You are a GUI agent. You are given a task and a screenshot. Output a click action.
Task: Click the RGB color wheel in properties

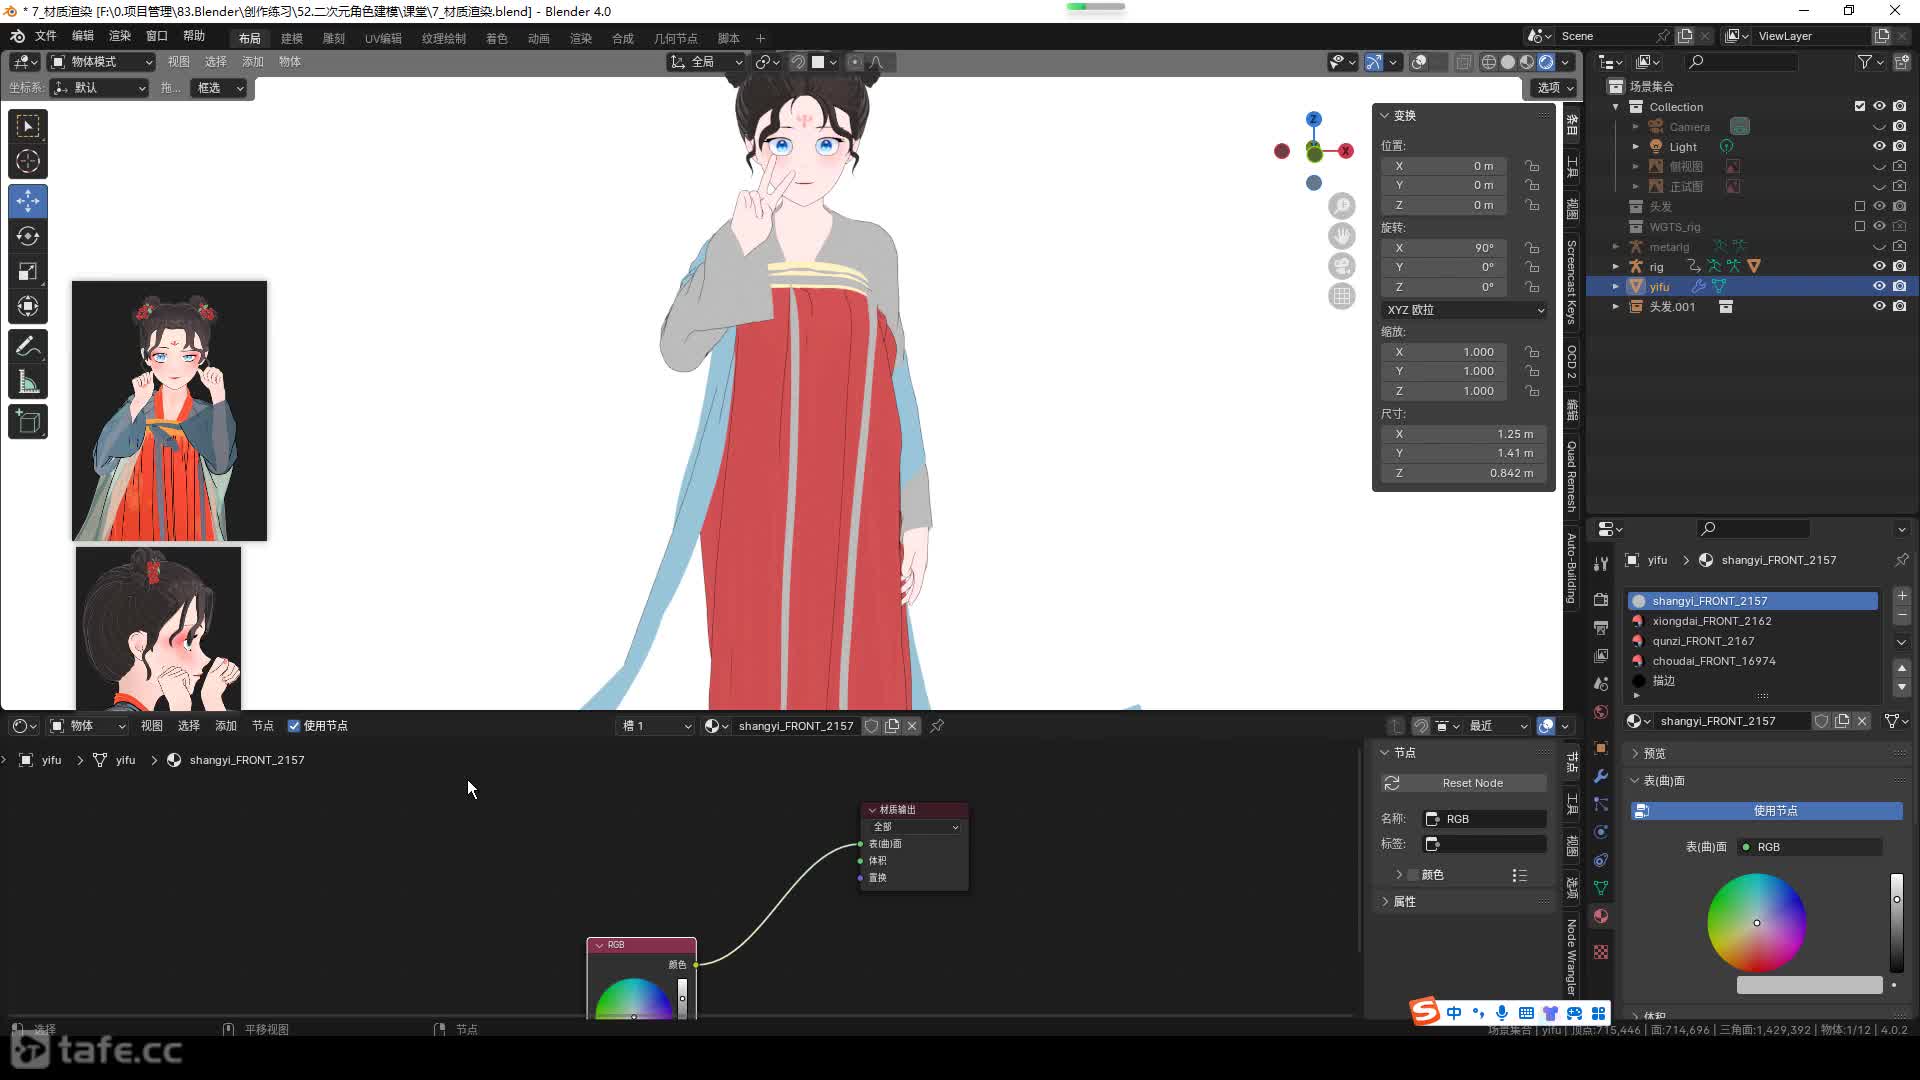pyautogui.click(x=1756, y=922)
